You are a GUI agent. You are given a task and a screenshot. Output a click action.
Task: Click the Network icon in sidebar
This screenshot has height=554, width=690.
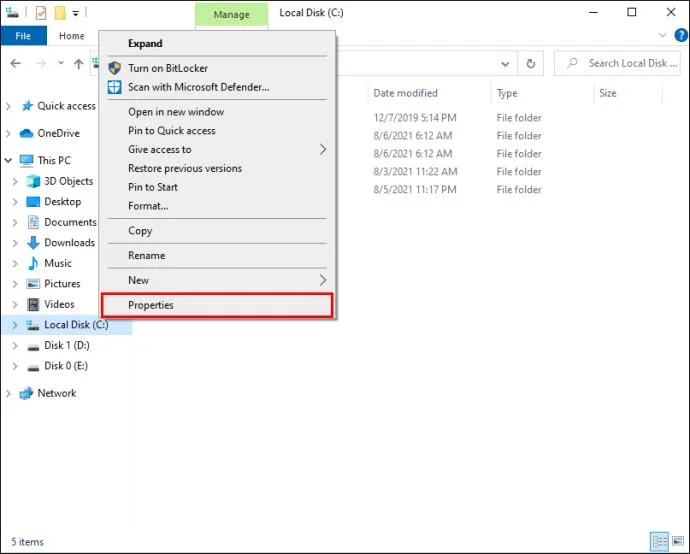(26, 393)
